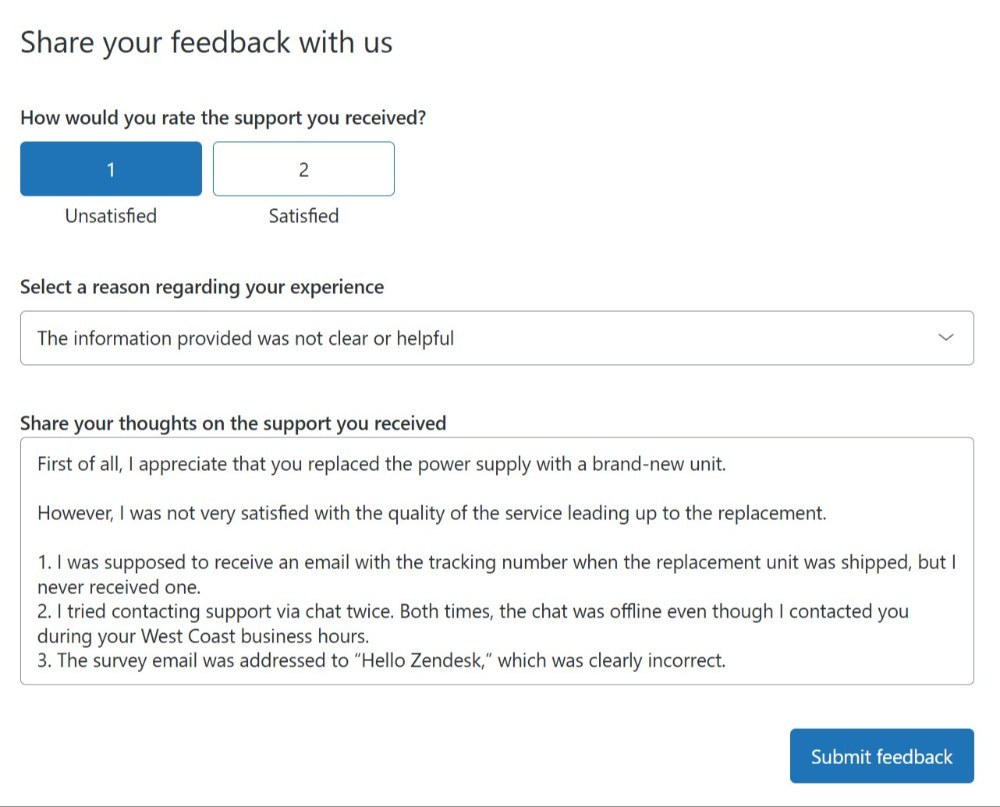The height and width of the screenshot is (807, 1000).
Task: Click the Unsatisfied label under rating 1
Action: pyautogui.click(x=111, y=216)
